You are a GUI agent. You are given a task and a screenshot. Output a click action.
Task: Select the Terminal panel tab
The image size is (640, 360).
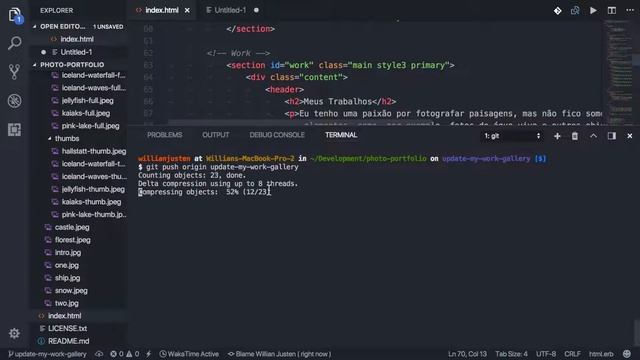click(341, 135)
